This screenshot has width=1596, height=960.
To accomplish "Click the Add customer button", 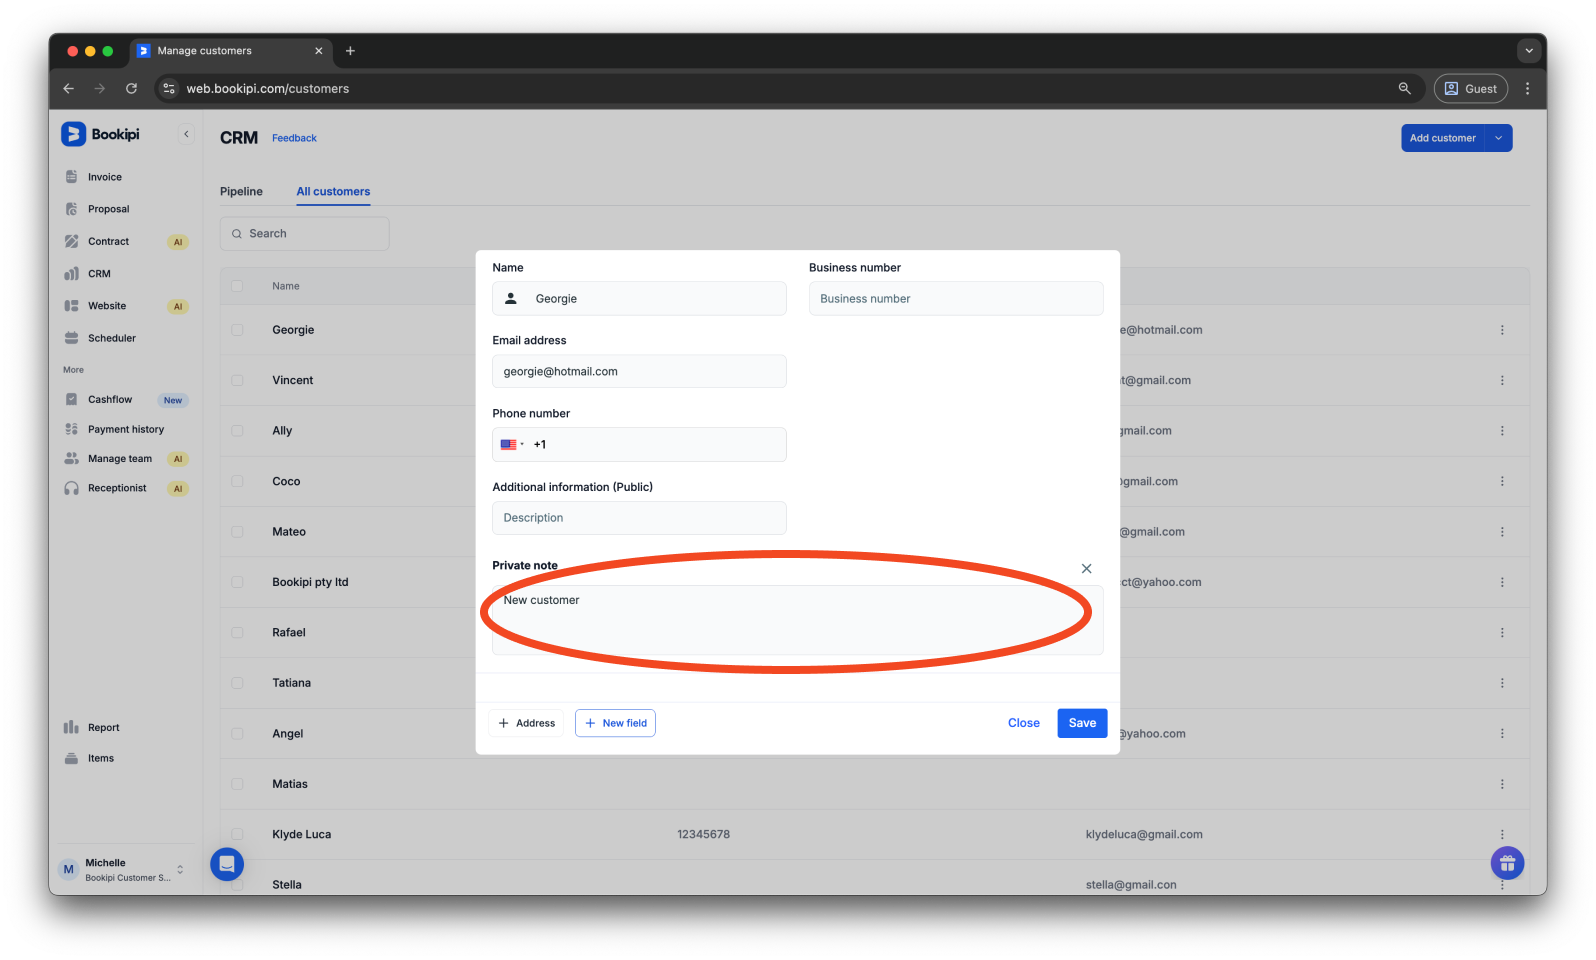I will coord(1443,138).
